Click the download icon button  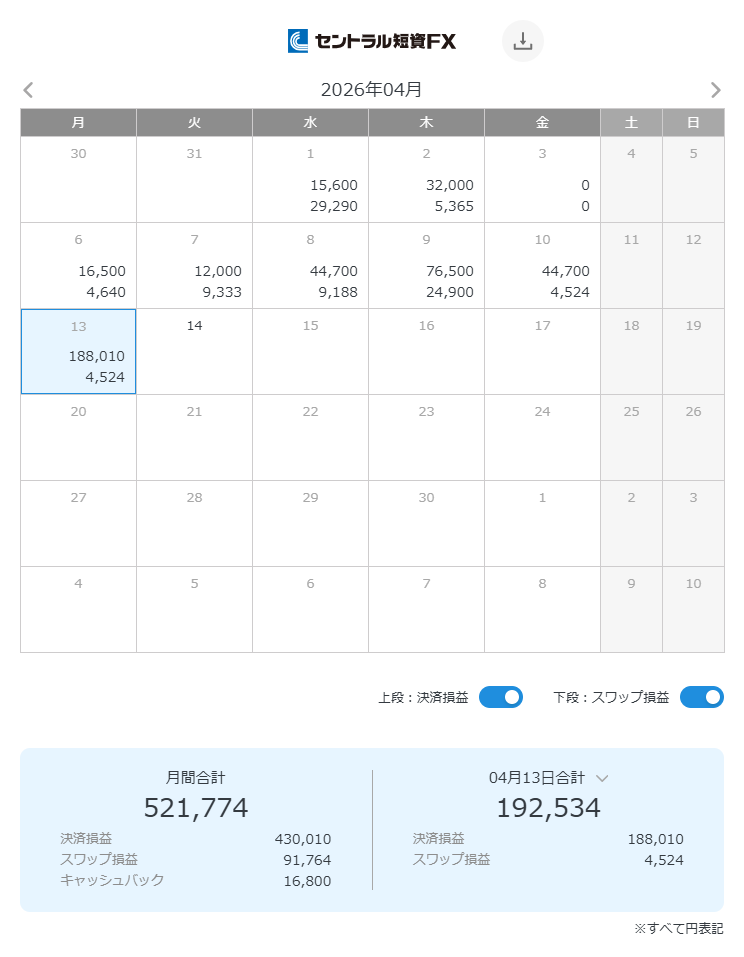click(522, 41)
